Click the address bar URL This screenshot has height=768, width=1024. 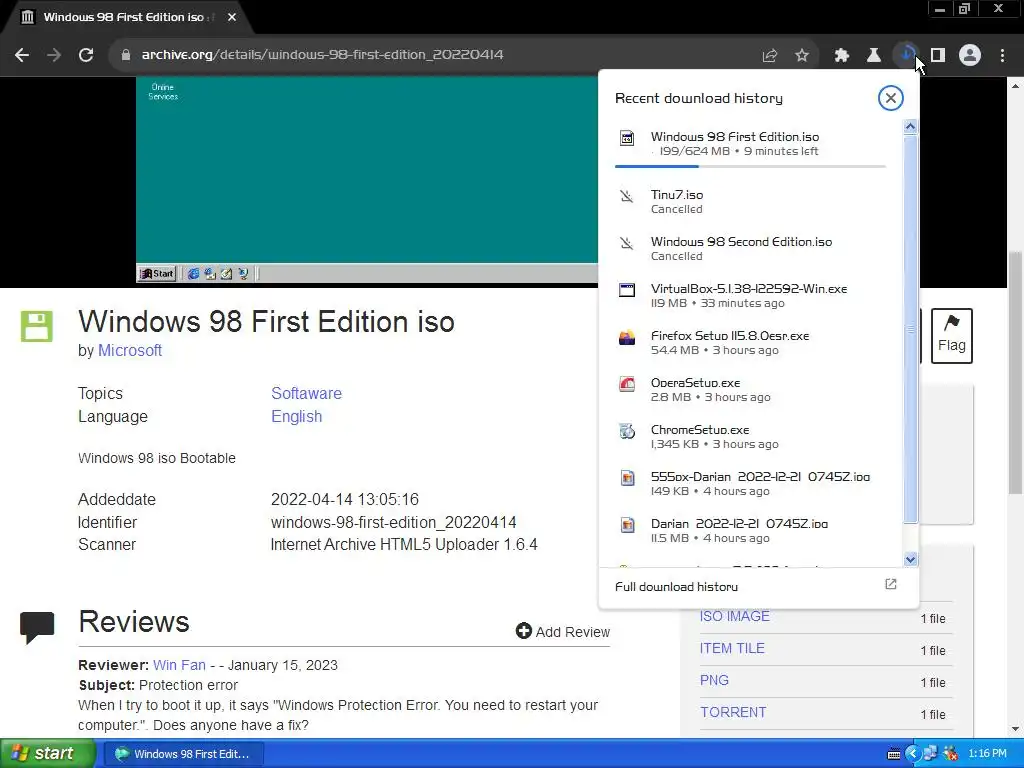[x=322, y=55]
